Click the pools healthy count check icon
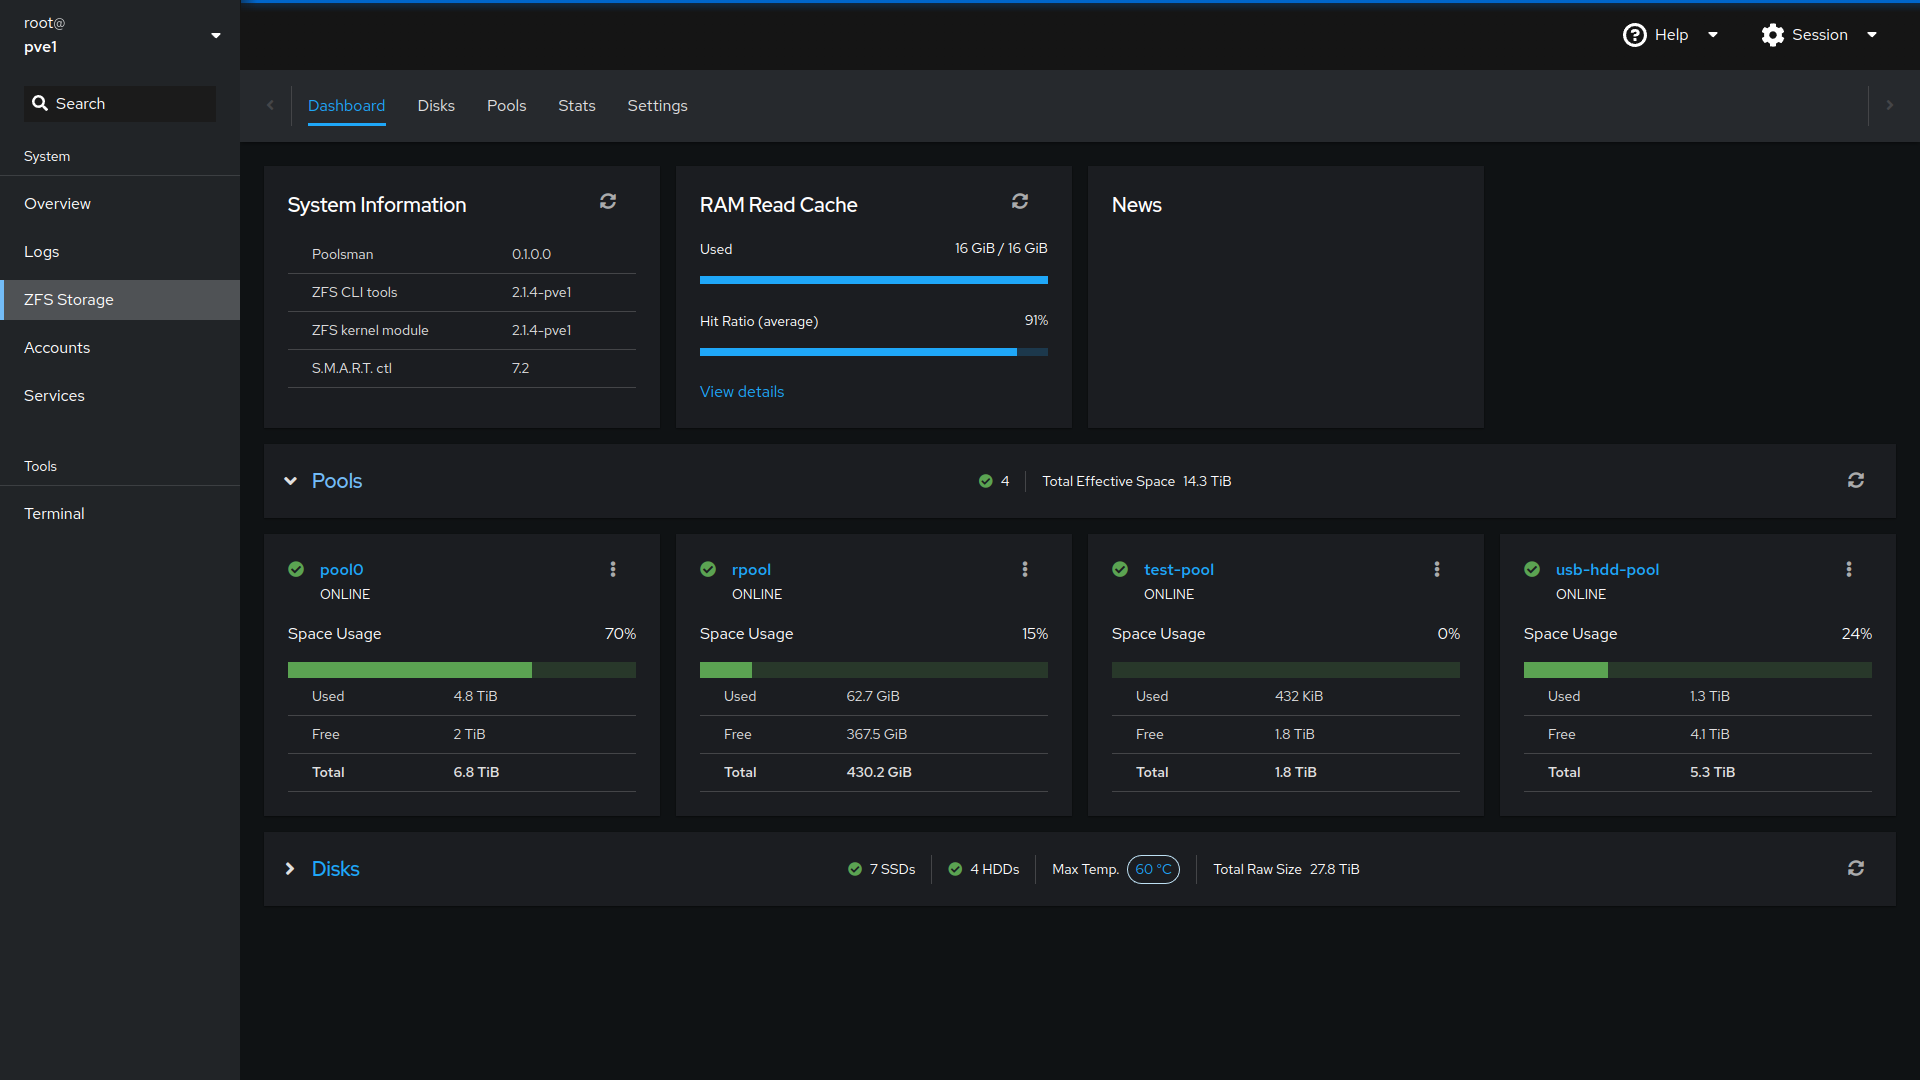Image resolution: width=1920 pixels, height=1080 pixels. coord(986,481)
